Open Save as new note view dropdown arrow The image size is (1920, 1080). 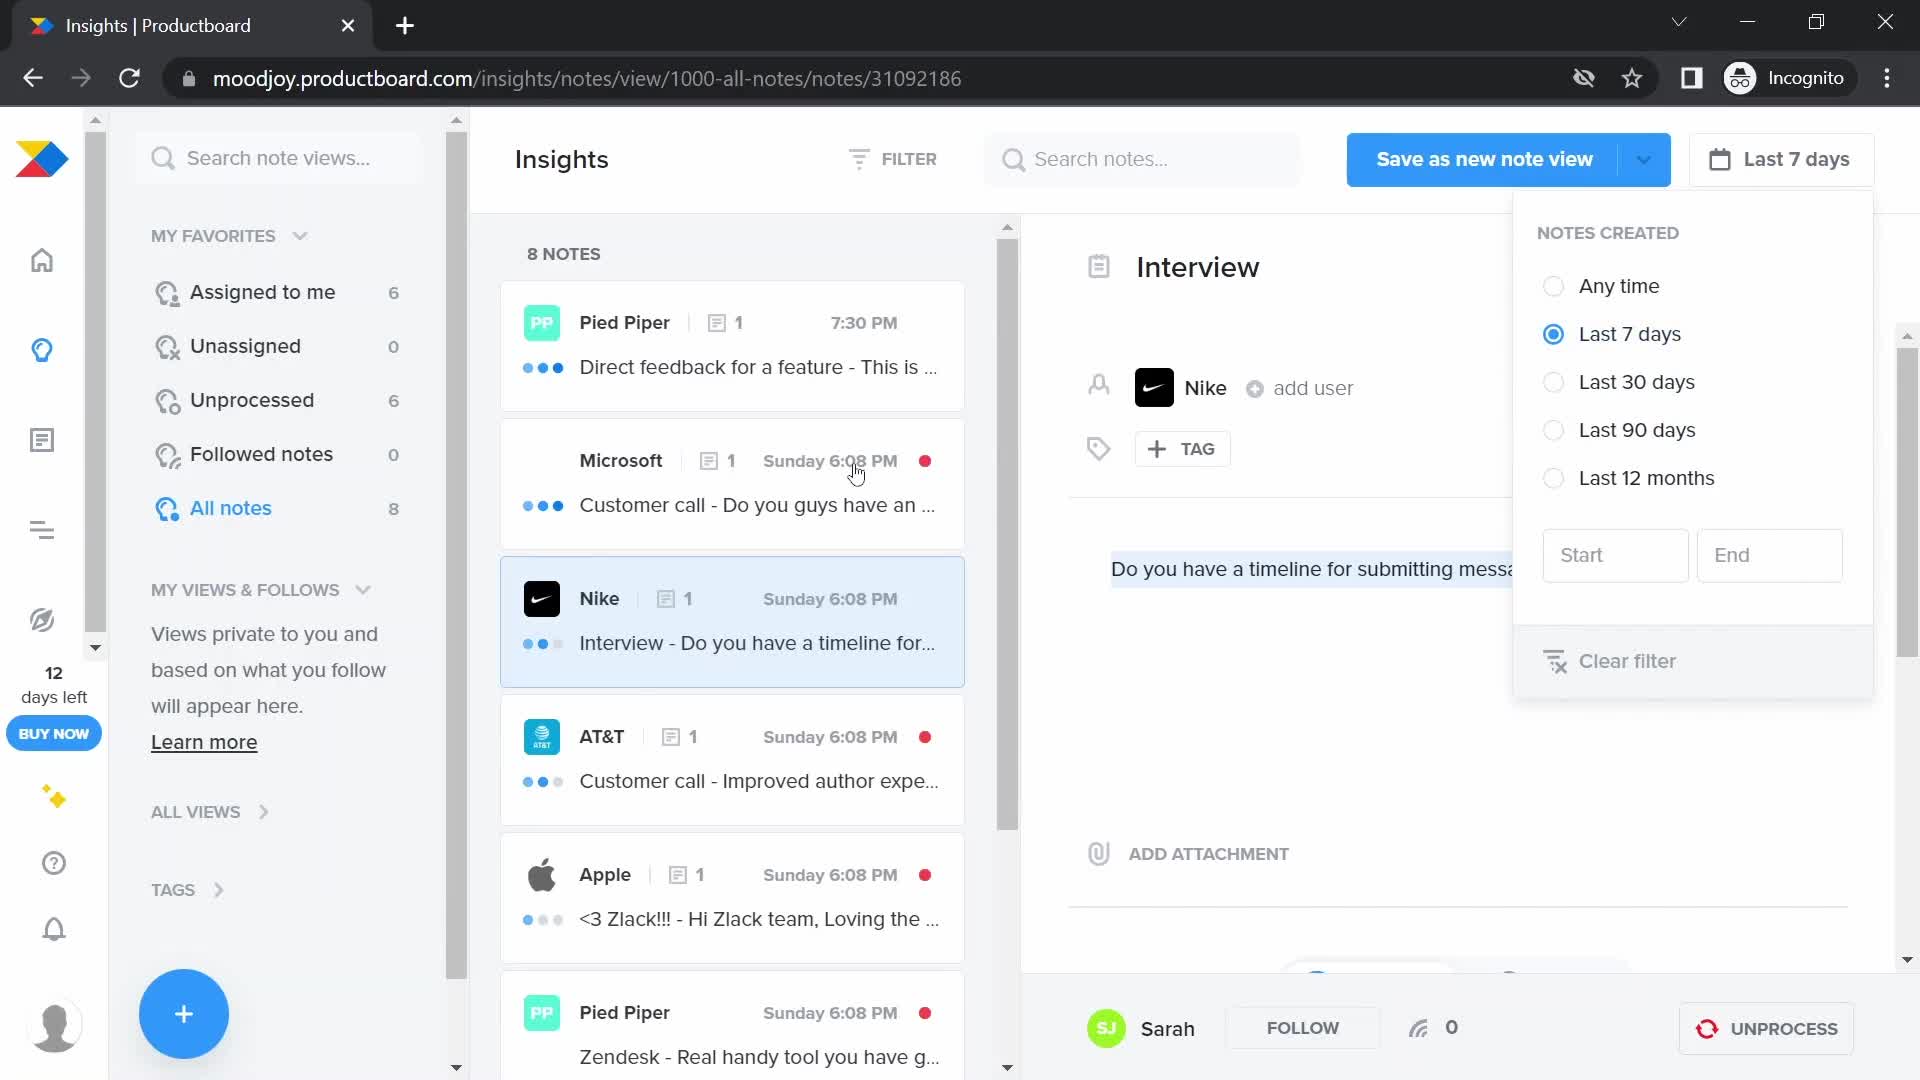click(1644, 160)
